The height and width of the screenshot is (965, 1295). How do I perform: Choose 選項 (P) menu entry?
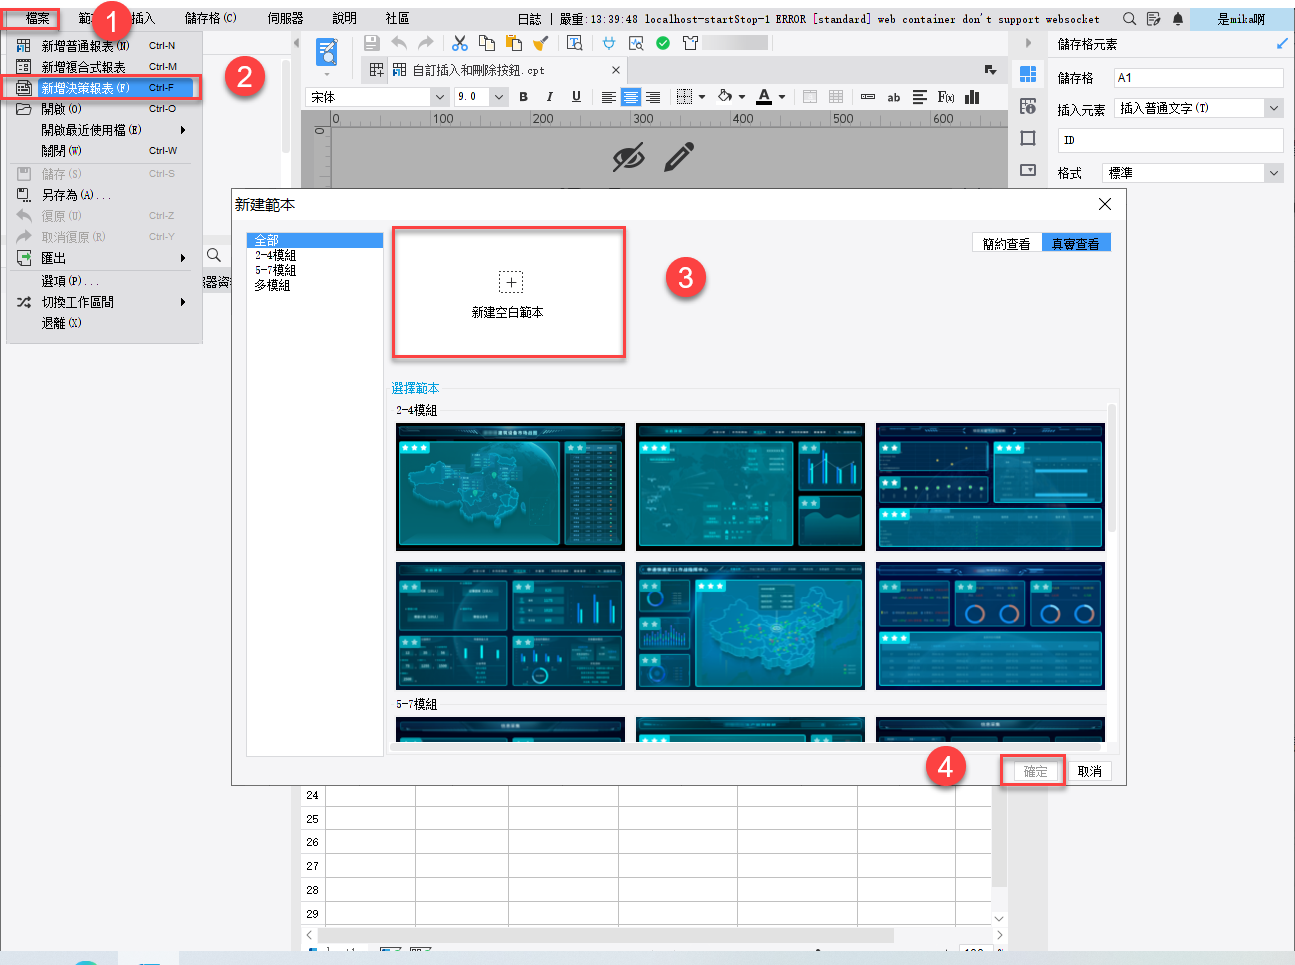[104, 281]
